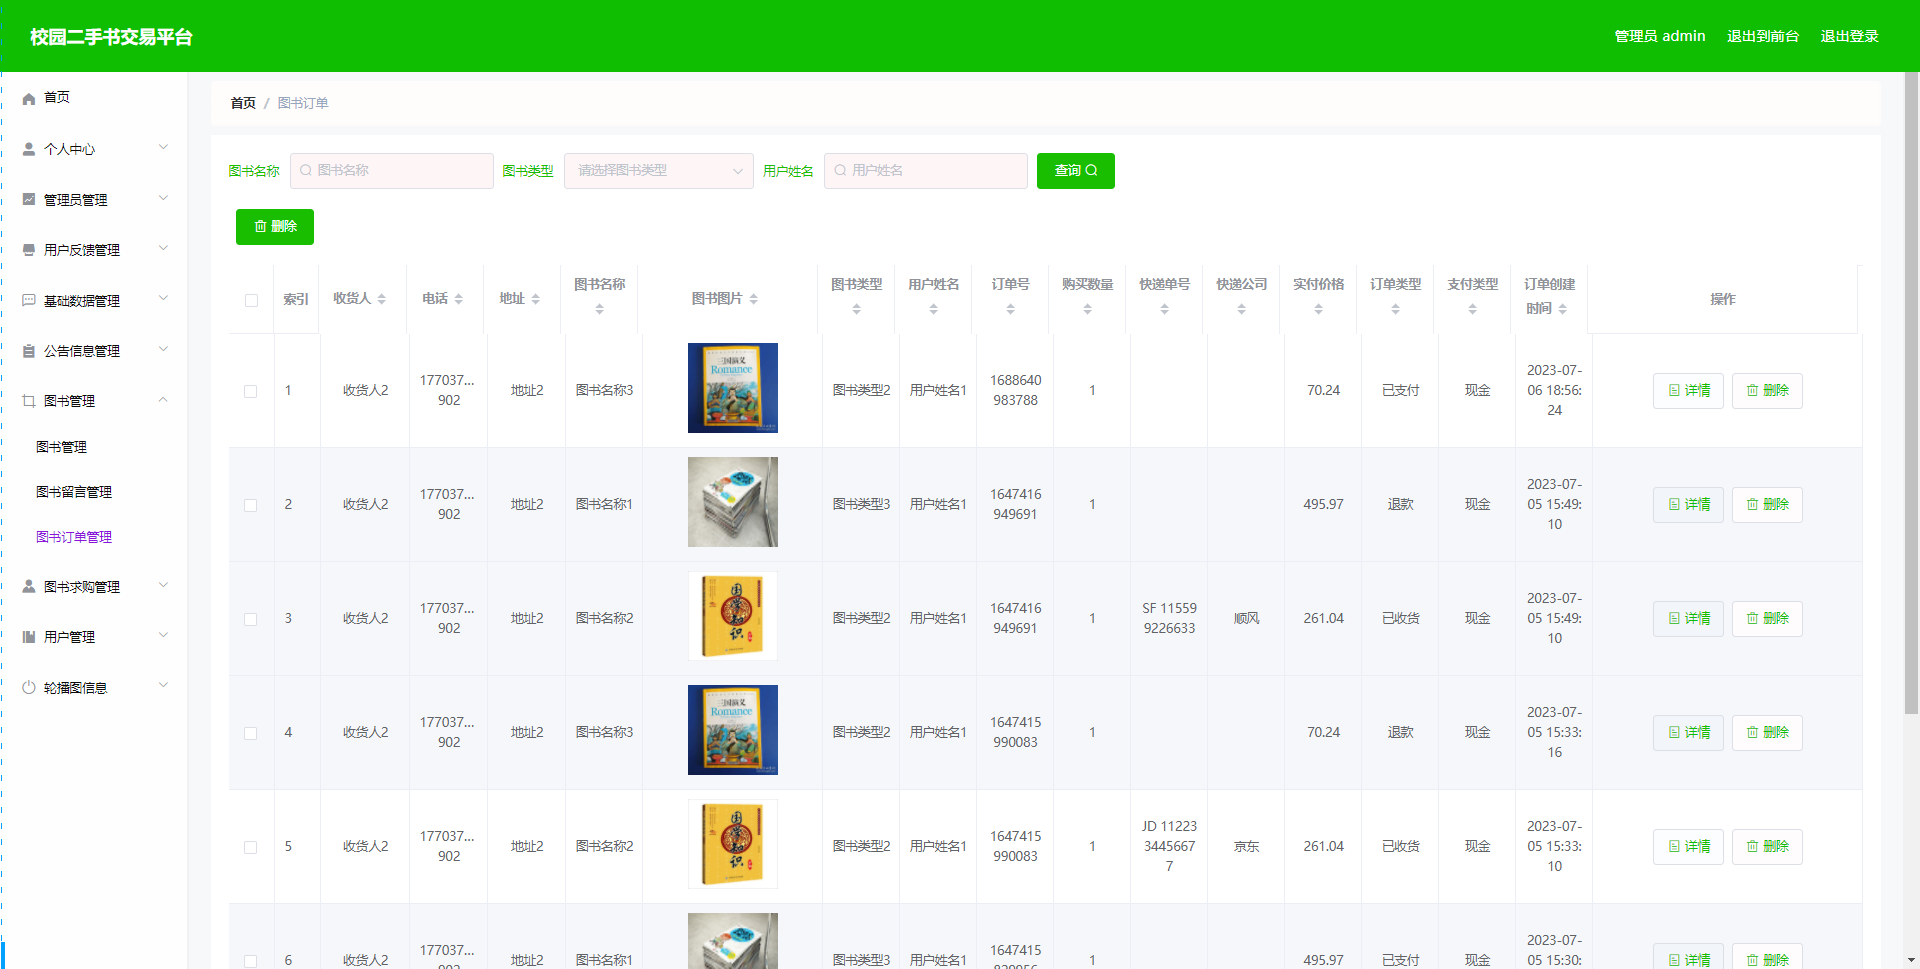Check the checkbox for row index 6
The width and height of the screenshot is (1920, 969).
251,961
